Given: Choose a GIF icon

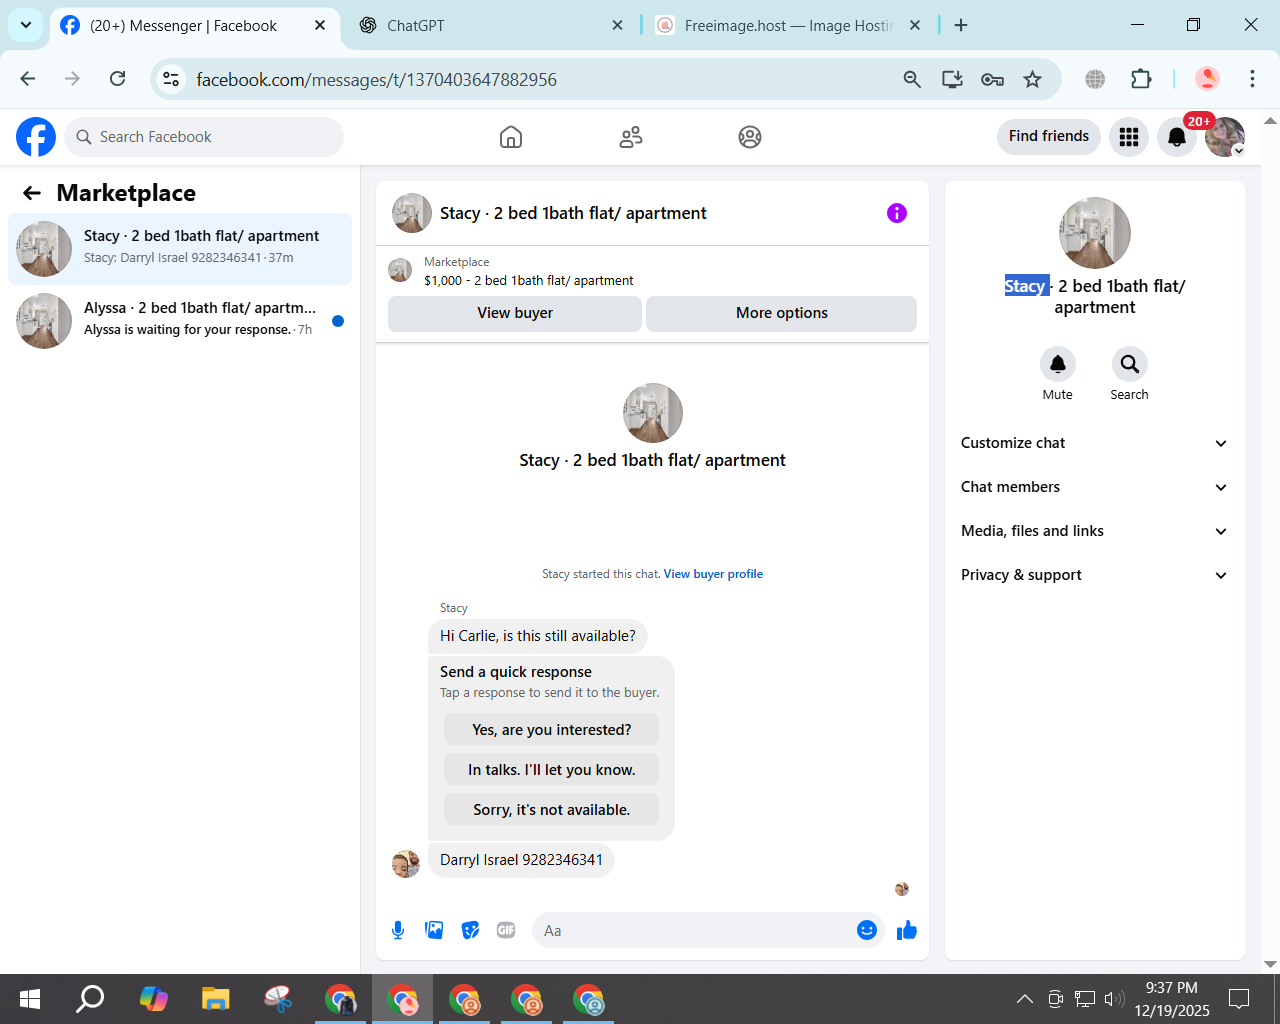Looking at the screenshot, I should (506, 930).
